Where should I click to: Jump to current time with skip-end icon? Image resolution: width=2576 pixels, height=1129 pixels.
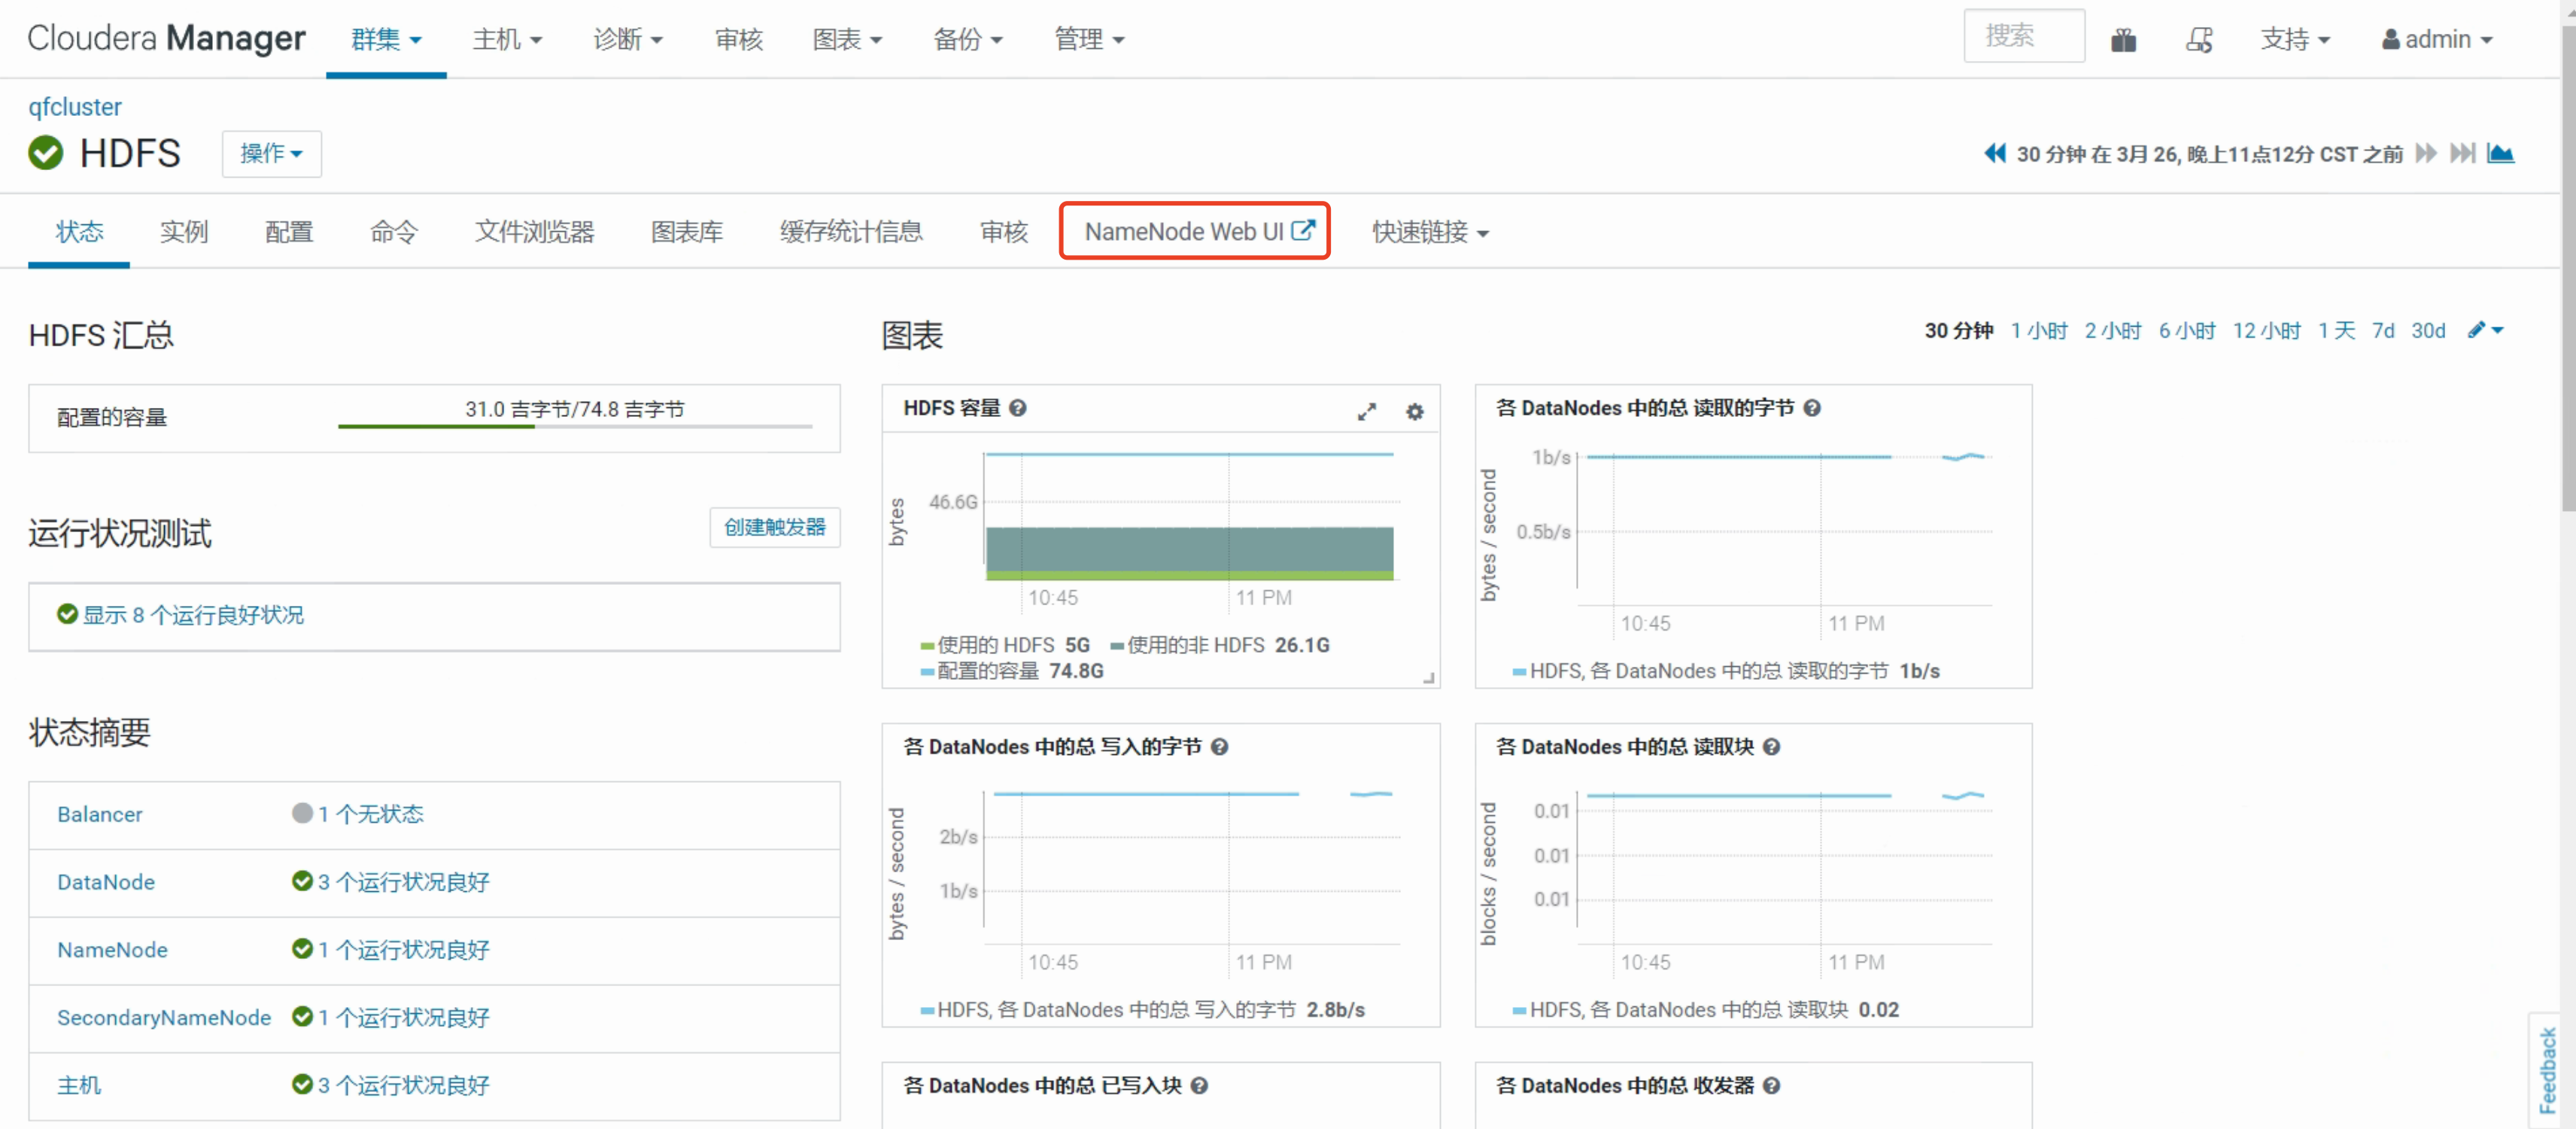[x=2462, y=153]
